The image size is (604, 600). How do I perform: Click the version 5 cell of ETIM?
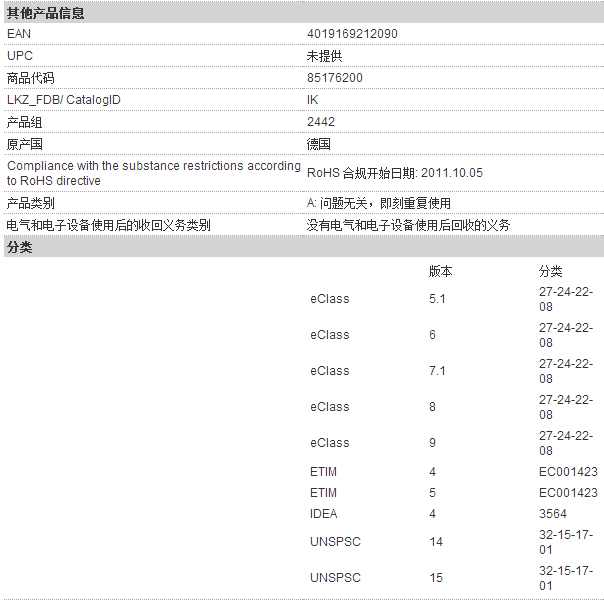433,493
